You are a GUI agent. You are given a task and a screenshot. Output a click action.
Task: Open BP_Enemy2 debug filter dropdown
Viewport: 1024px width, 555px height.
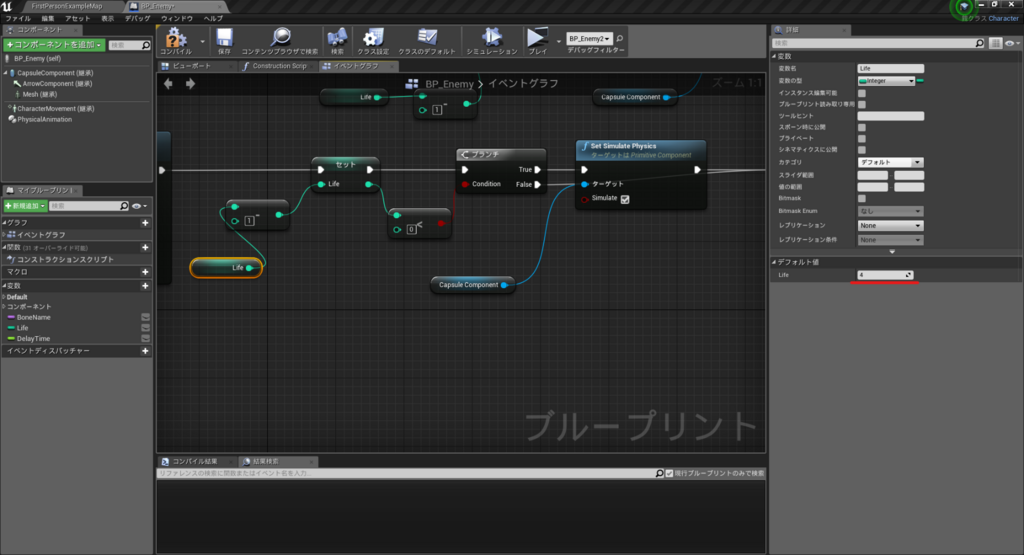(589, 39)
